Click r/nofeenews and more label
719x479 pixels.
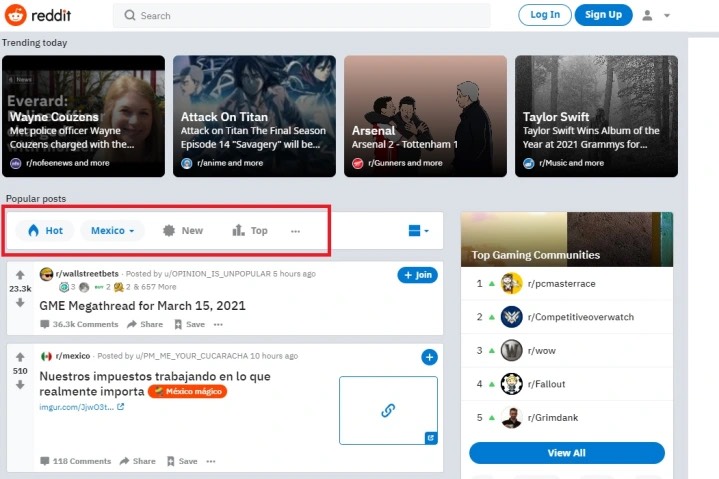point(68,163)
